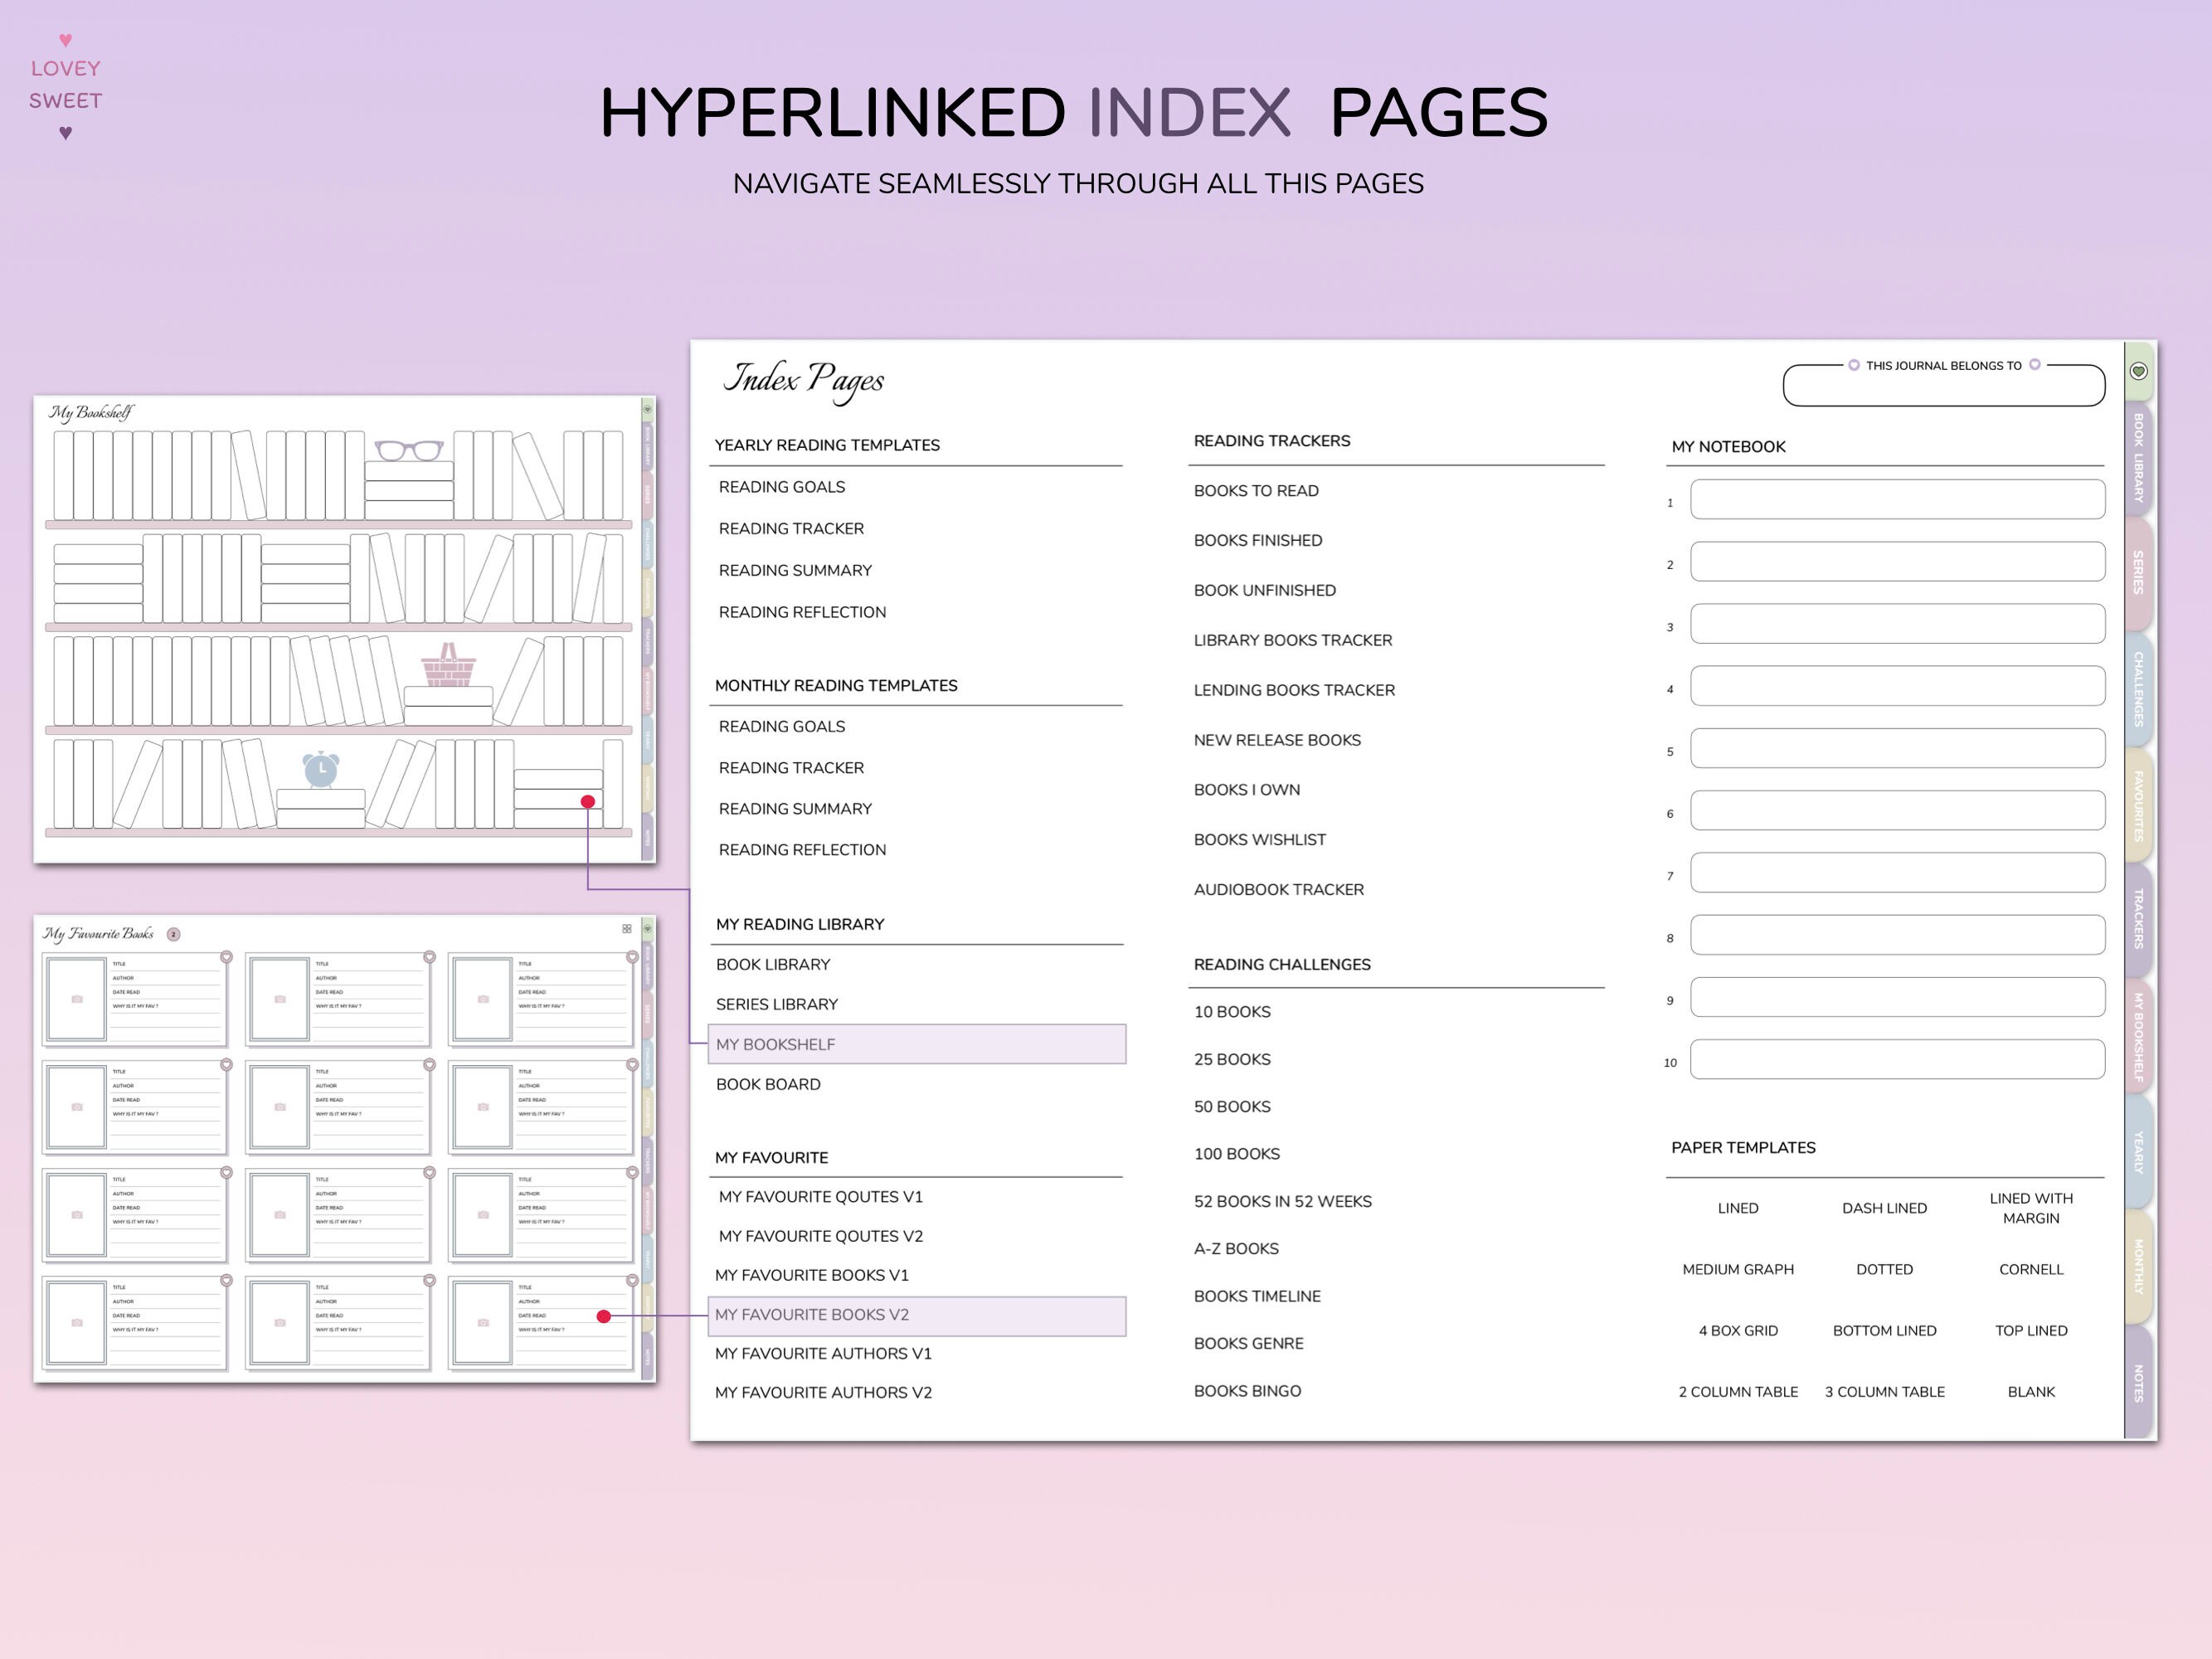Click the heart decoration beside THIS JOURNAL BELONGS TO
Image resolution: width=2212 pixels, height=1659 pixels.
1855,365
